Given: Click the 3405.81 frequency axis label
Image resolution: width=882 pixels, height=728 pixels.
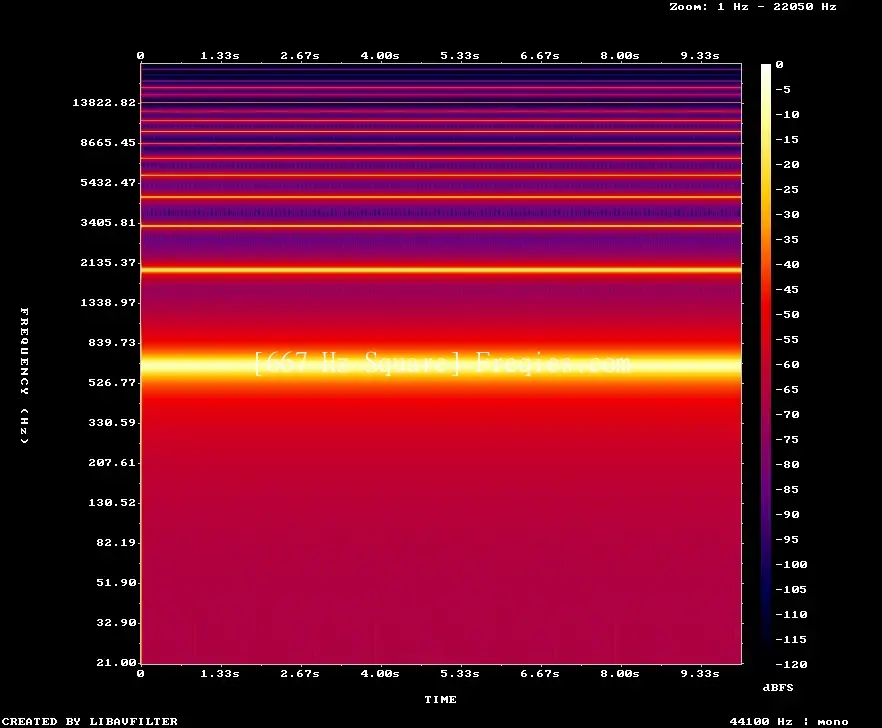Looking at the screenshot, I should (108, 222).
